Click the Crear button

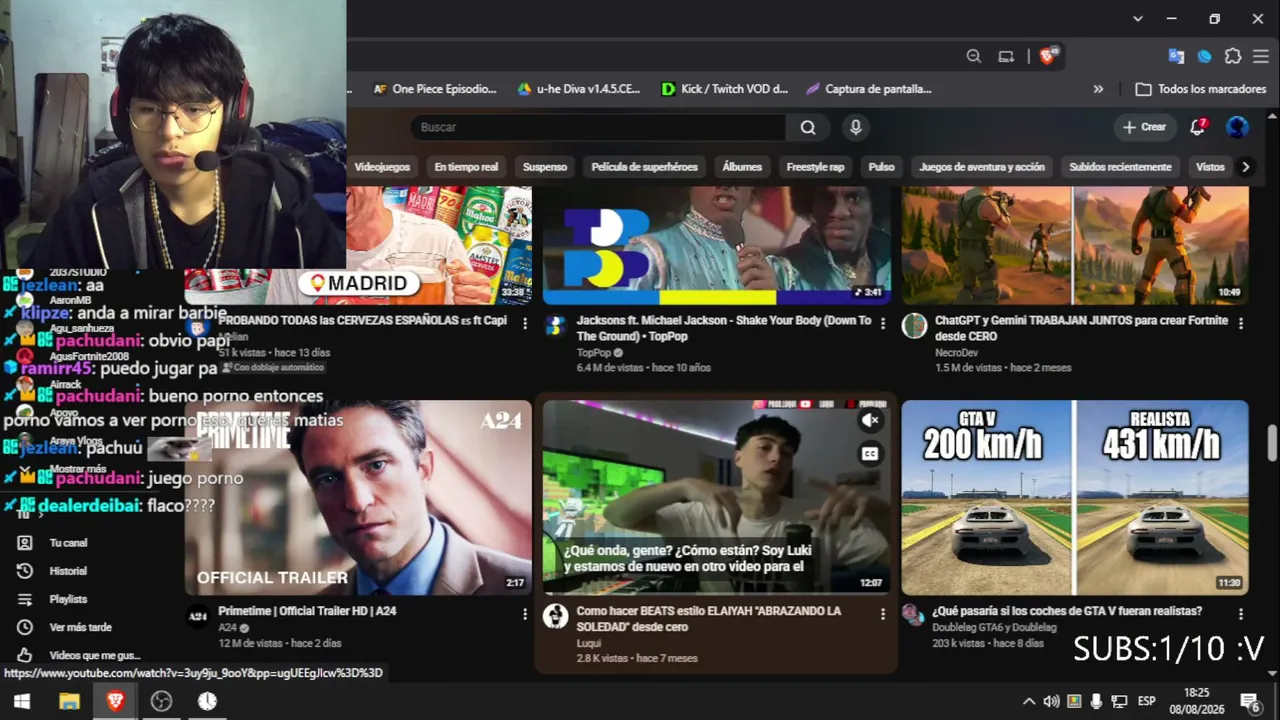1144,127
